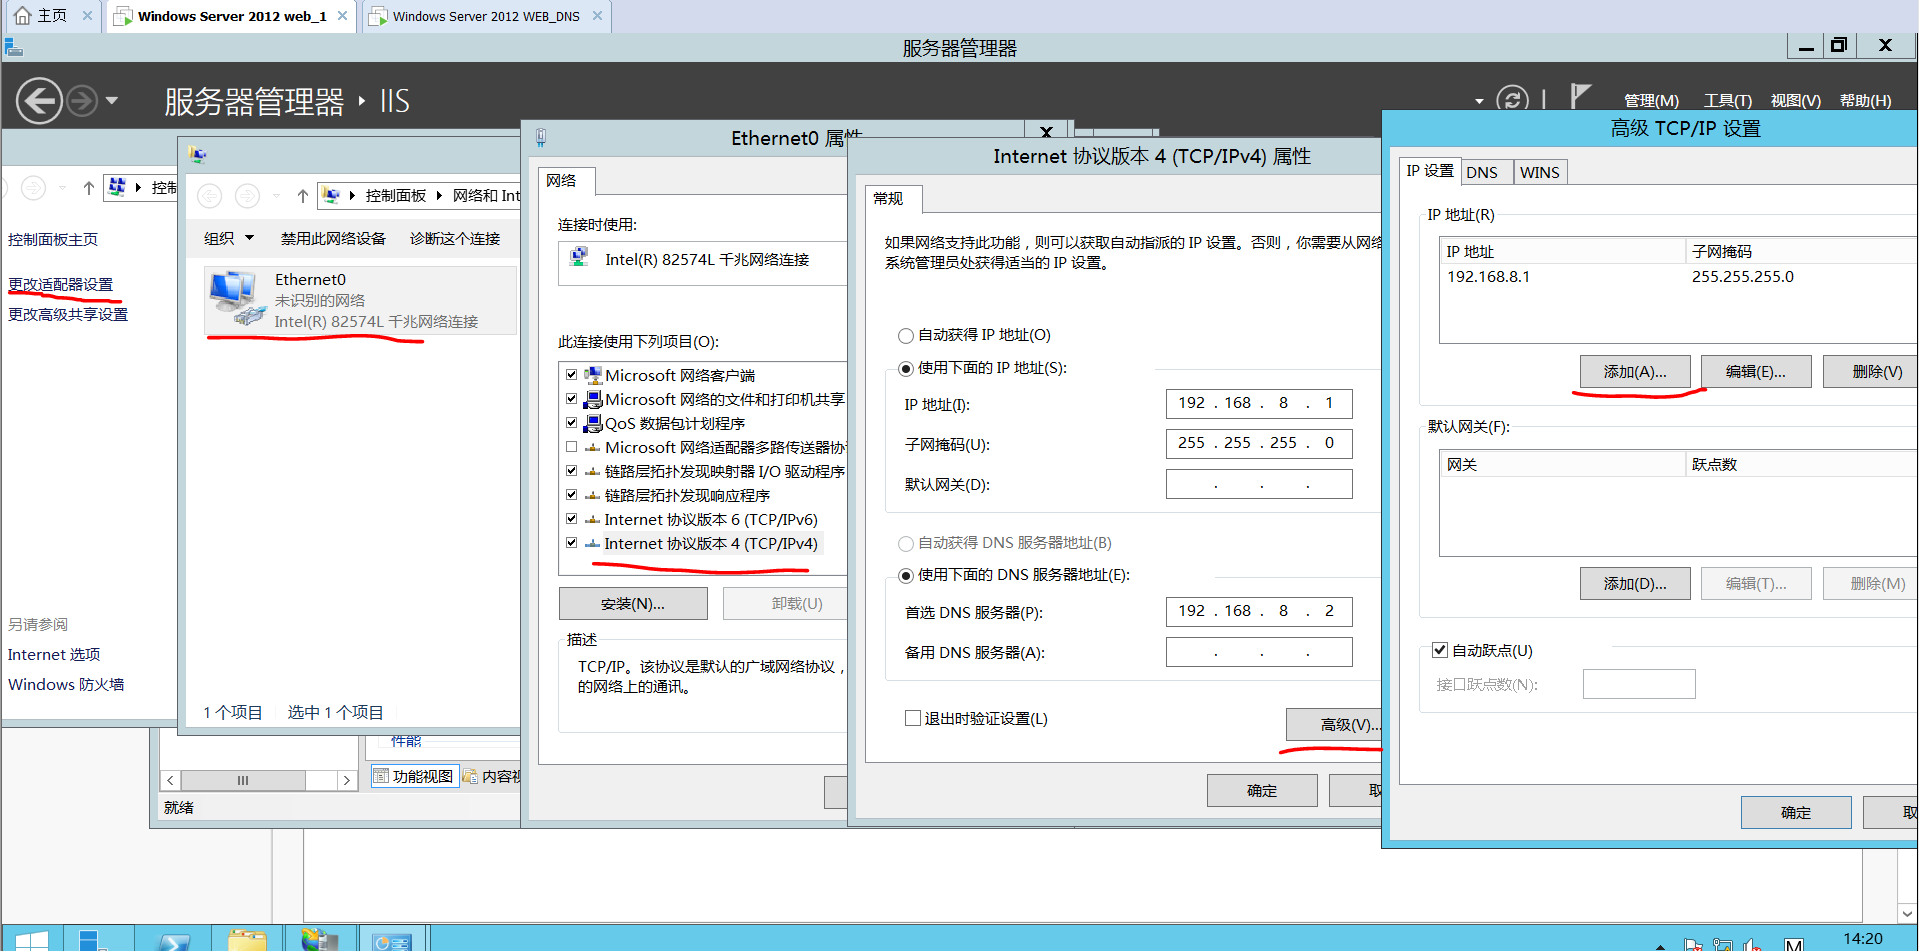
Task: Click 高级(V)... button
Action: point(1334,725)
